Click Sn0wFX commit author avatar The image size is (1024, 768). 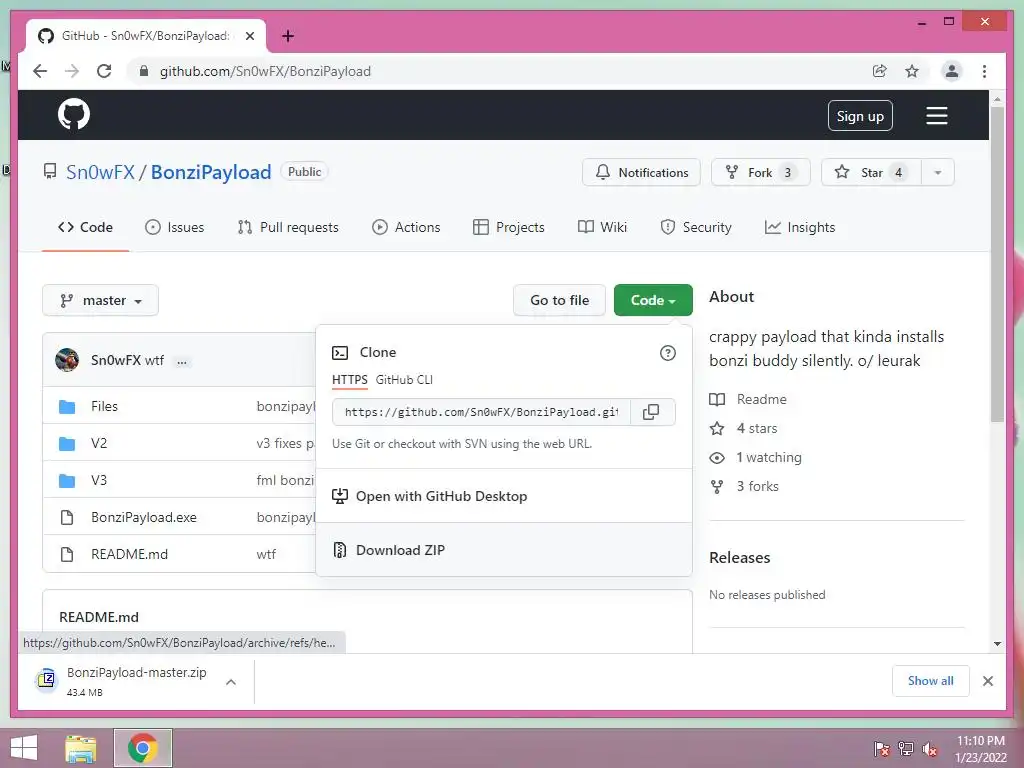click(x=67, y=360)
